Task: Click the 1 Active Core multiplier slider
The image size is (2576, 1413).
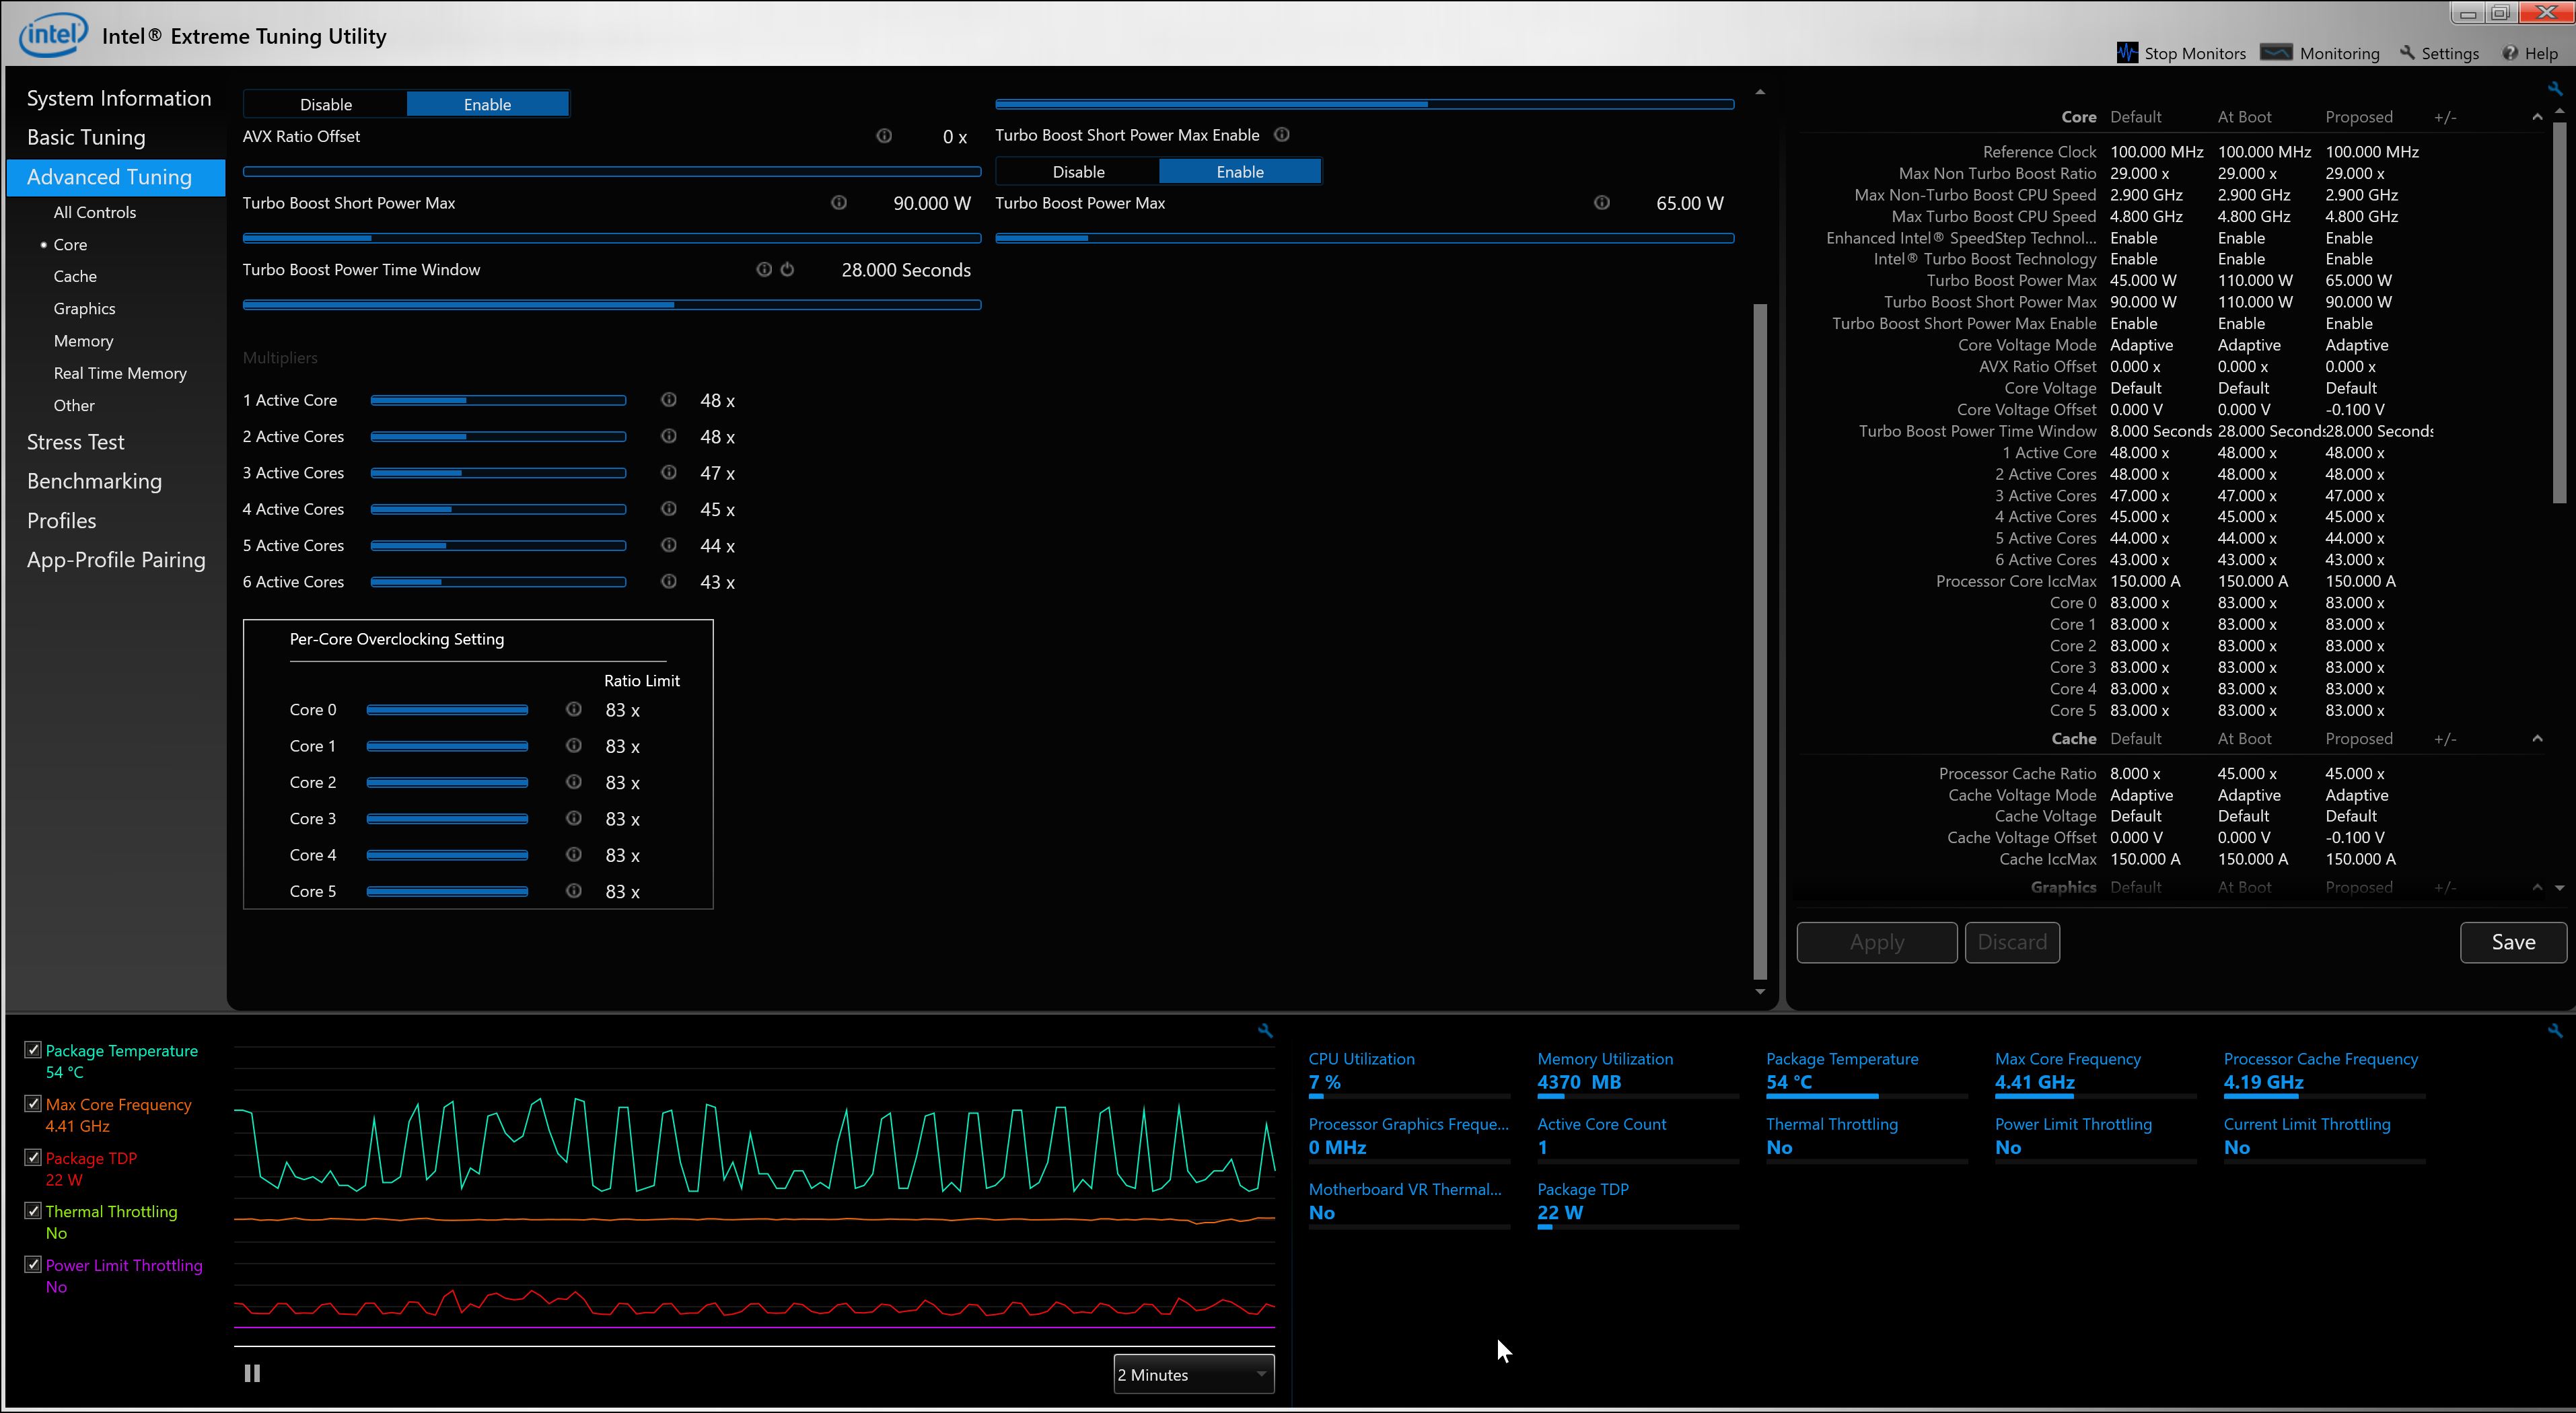Action: (498, 400)
